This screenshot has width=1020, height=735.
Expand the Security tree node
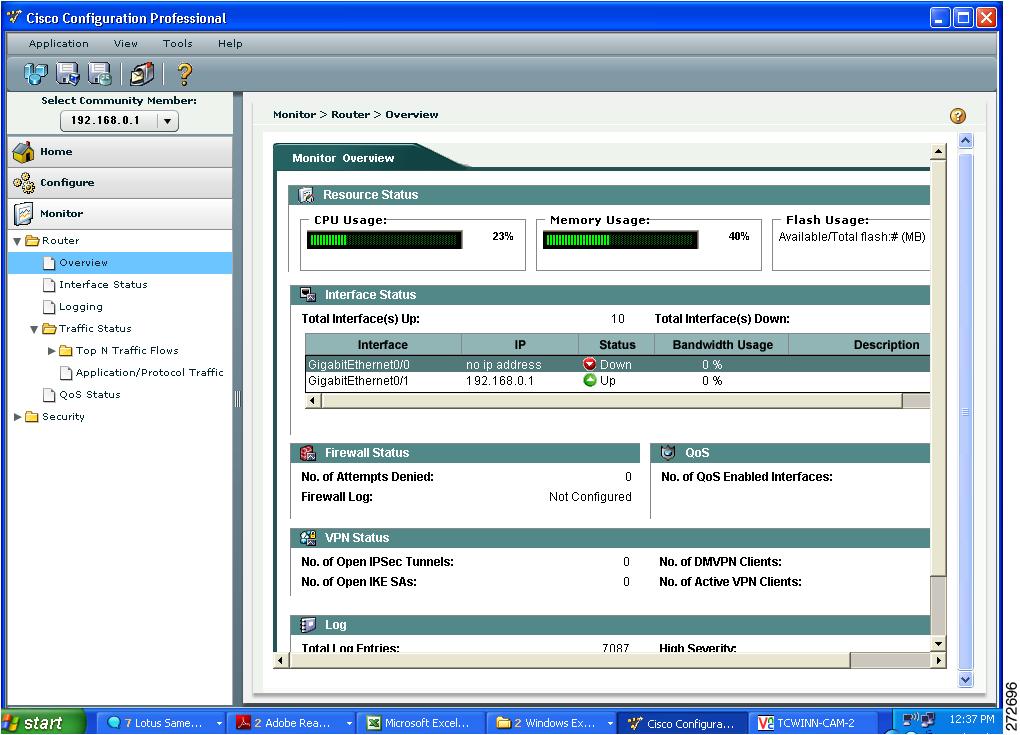click(x=18, y=417)
